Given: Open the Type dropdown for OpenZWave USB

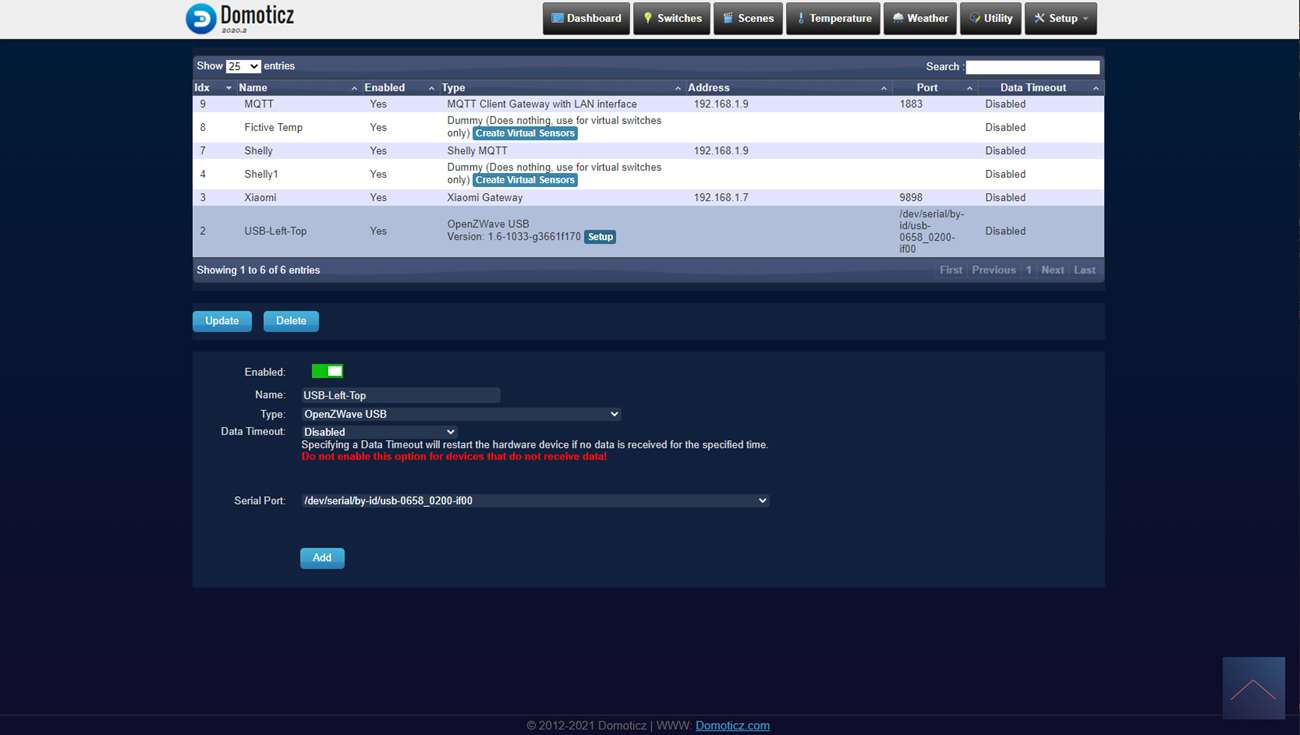Looking at the screenshot, I should click(461, 414).
